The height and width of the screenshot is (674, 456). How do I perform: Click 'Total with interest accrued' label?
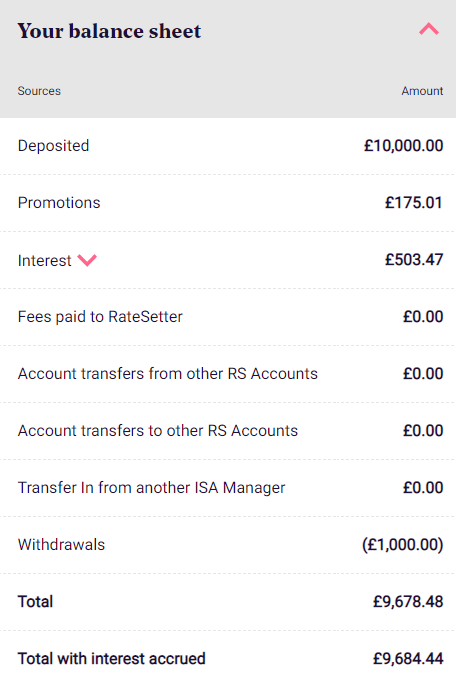[112, 659]
